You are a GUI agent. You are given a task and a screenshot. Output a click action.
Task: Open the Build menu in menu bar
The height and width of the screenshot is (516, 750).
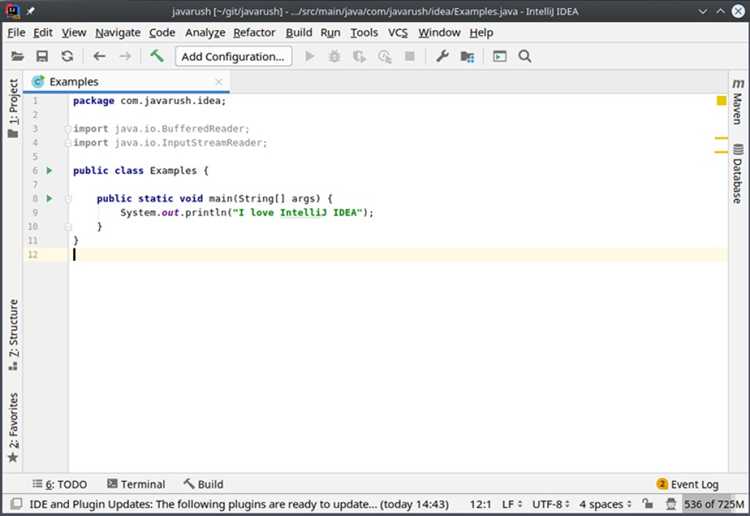pos(299,33)
